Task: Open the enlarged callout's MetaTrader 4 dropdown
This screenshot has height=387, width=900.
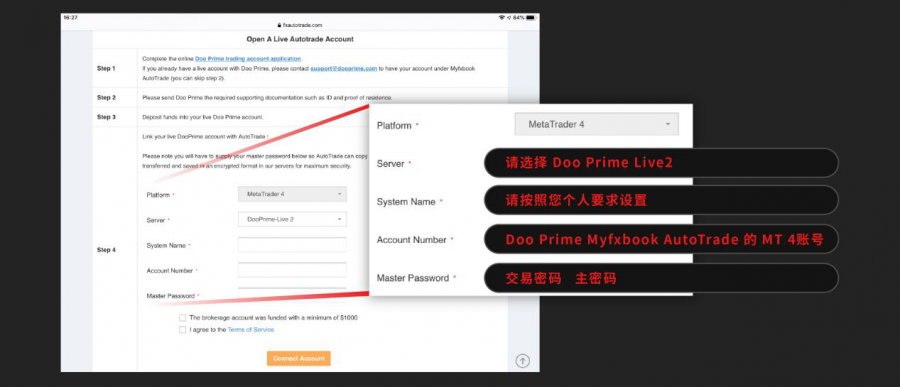Action: (x=596, y=124)
